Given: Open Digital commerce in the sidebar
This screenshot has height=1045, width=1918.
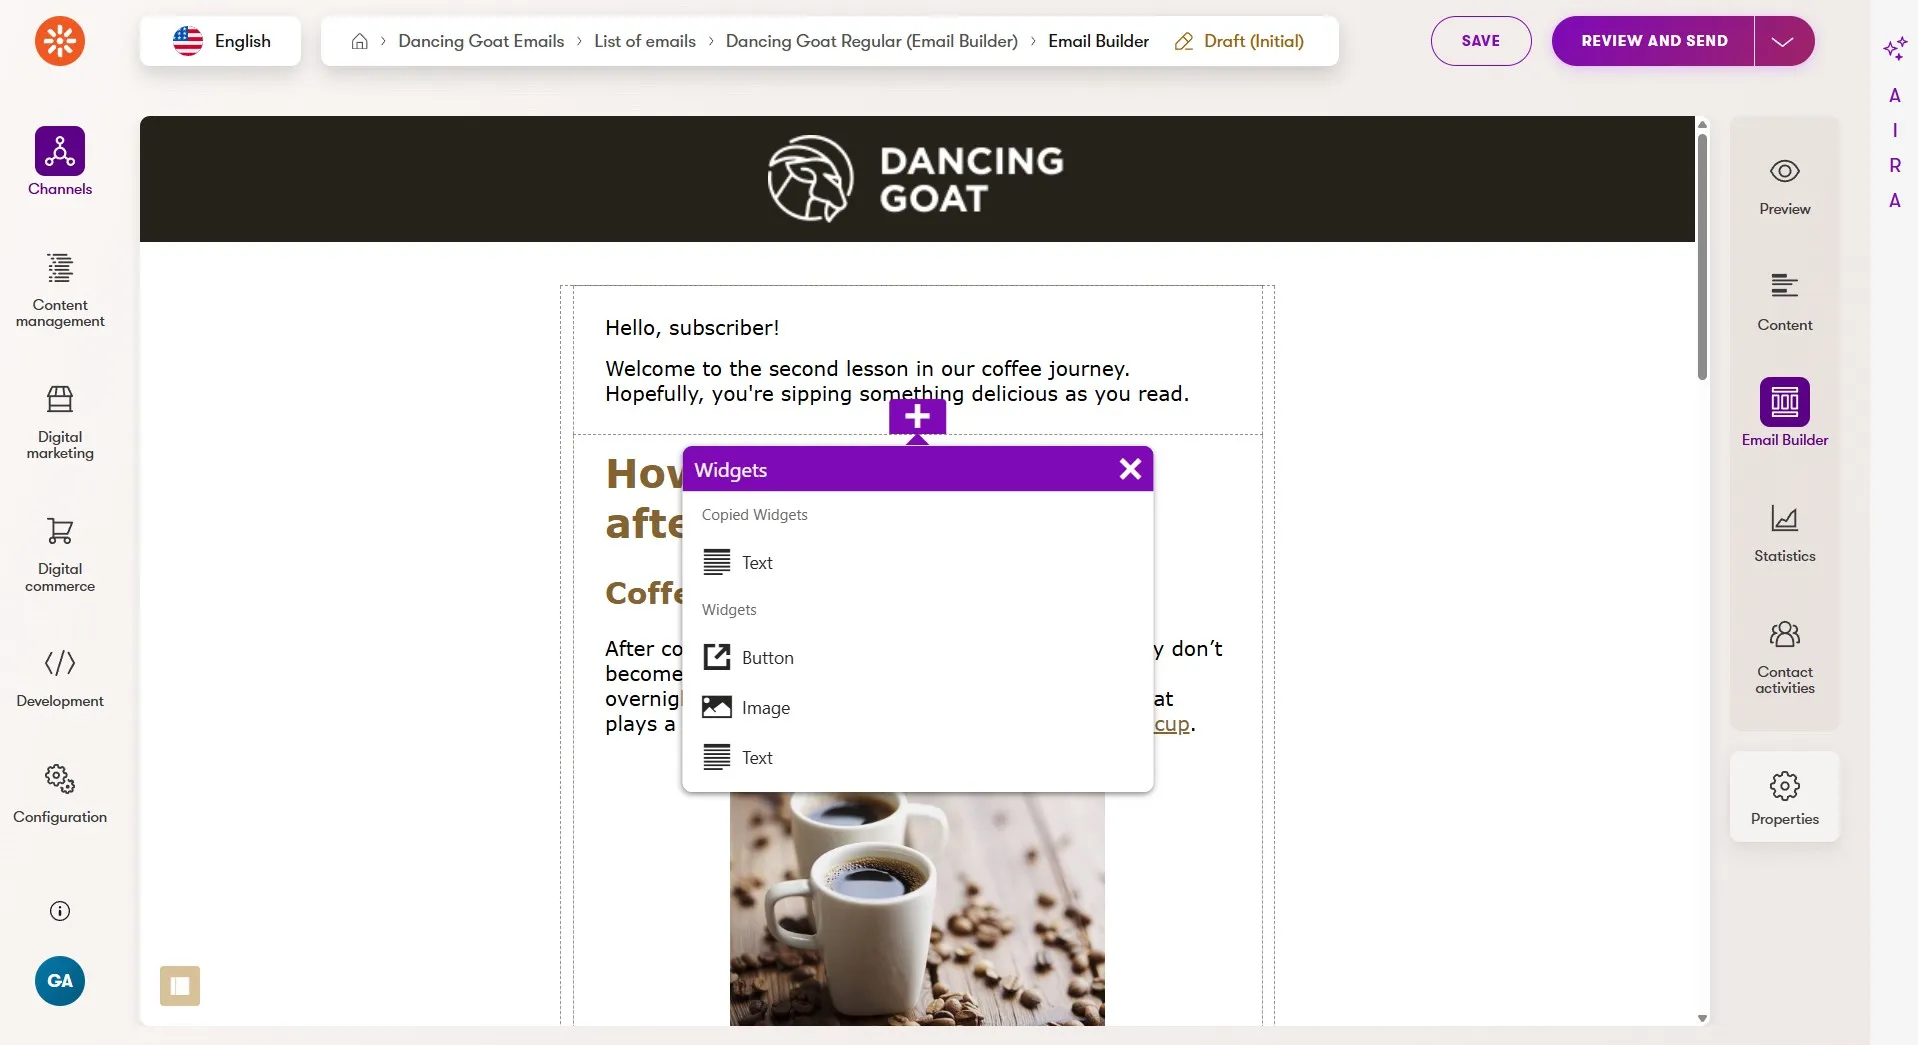Looking at the screenshot, I should pyautogui.click(x=60, y=554).
